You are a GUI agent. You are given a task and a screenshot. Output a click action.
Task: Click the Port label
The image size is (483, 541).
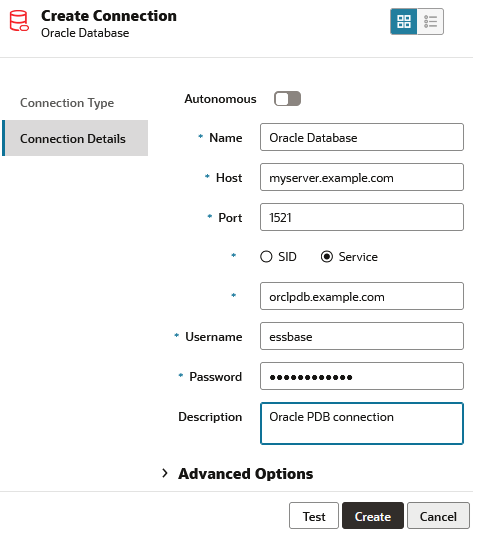[x=230, y=218]
